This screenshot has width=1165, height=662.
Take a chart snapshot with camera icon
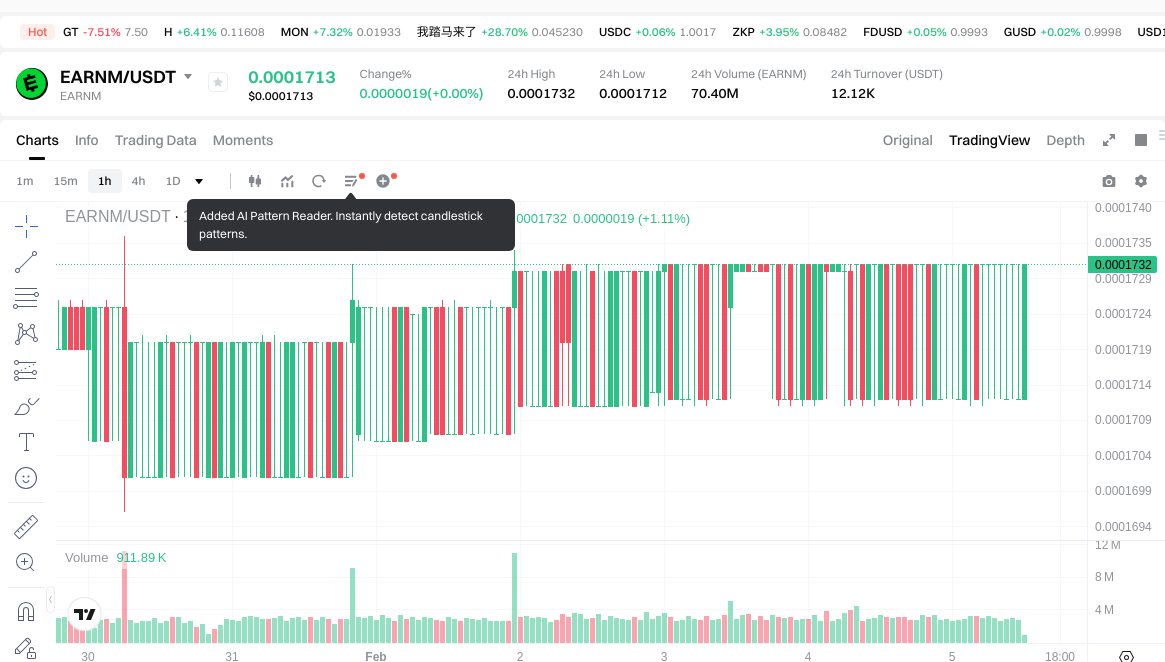(1108, 181)
